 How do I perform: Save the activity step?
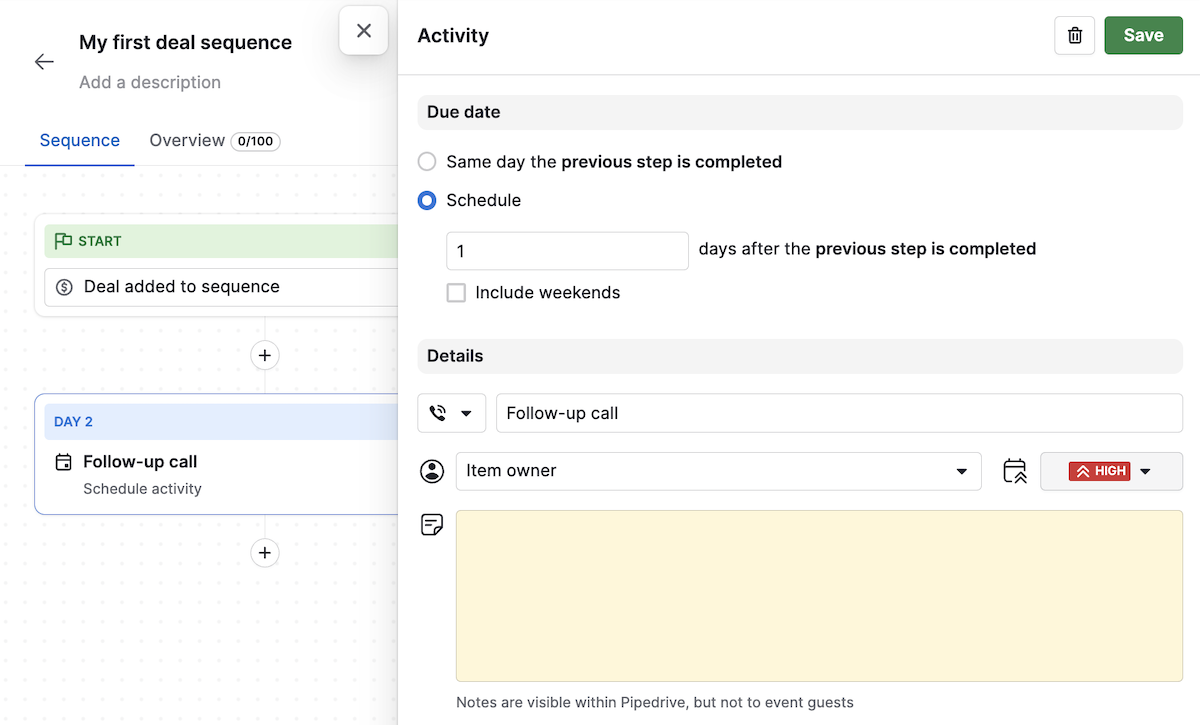[1143, 35]
